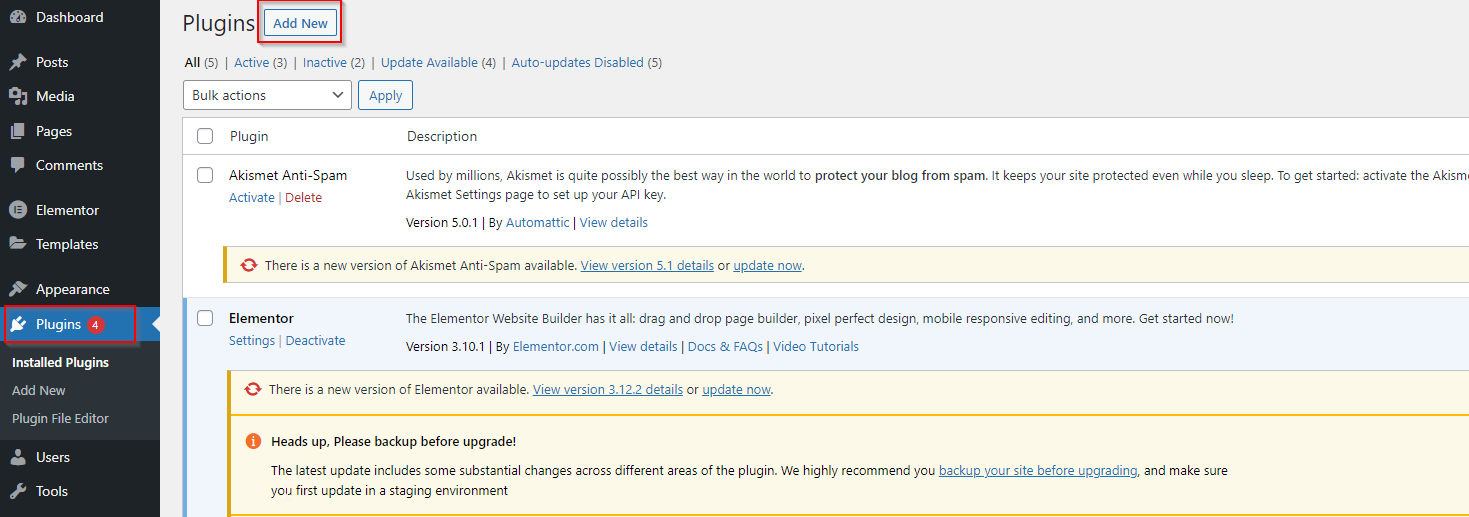Screen dimensions: 1469x517
Task: Click the Templates folder icon
Action: click(x=18, y=244)
